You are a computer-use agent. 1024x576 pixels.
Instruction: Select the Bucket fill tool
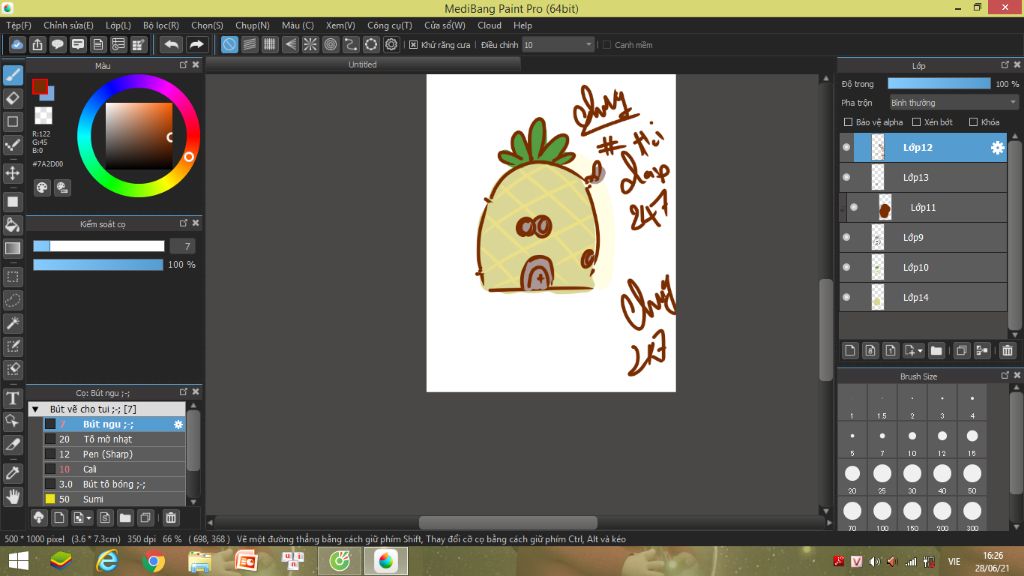tap(12, 225)
